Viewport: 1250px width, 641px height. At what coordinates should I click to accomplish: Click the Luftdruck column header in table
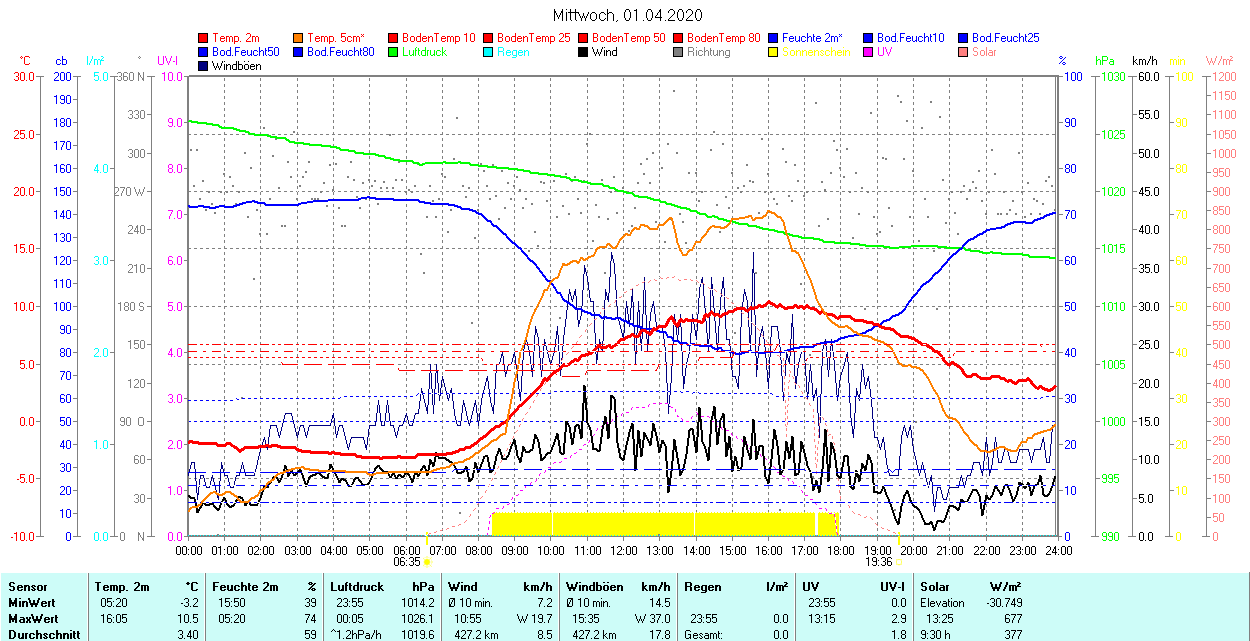[x=356, y=586]
